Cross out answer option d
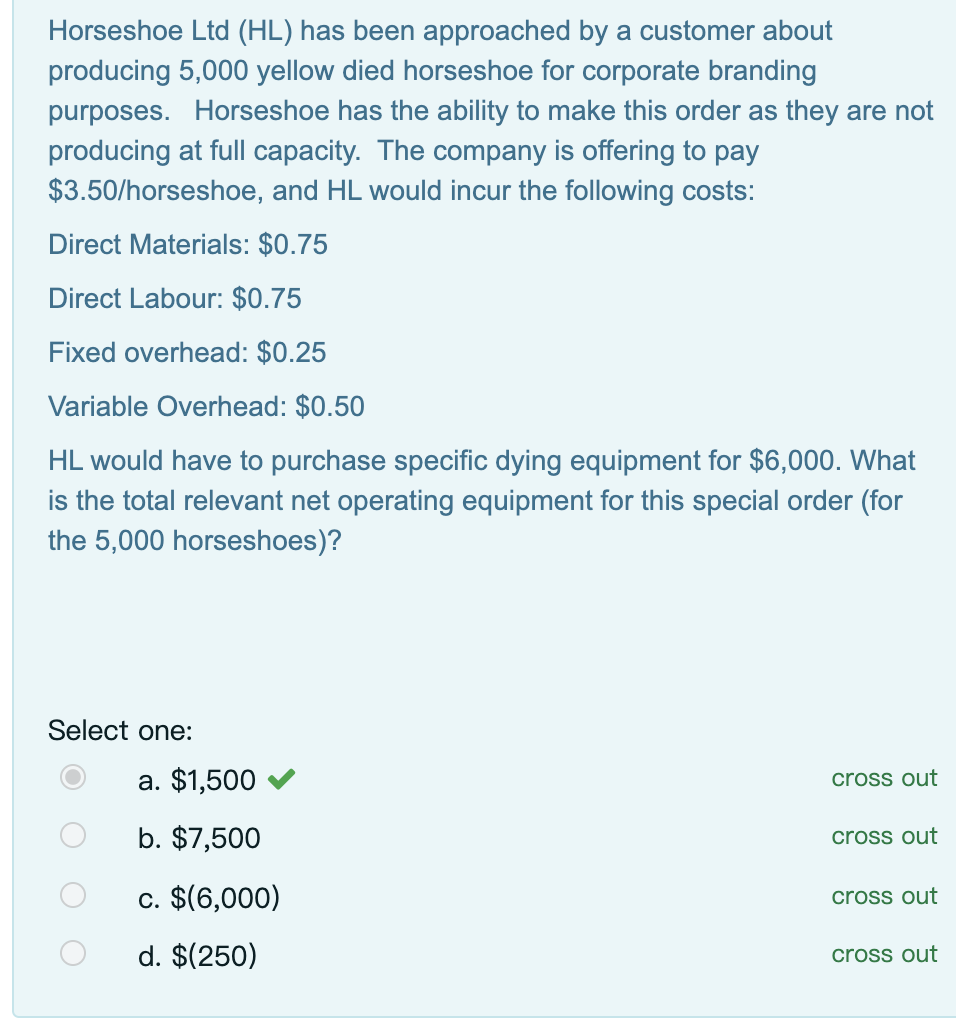Screen dimensions: 956x1020 (884, 954)
